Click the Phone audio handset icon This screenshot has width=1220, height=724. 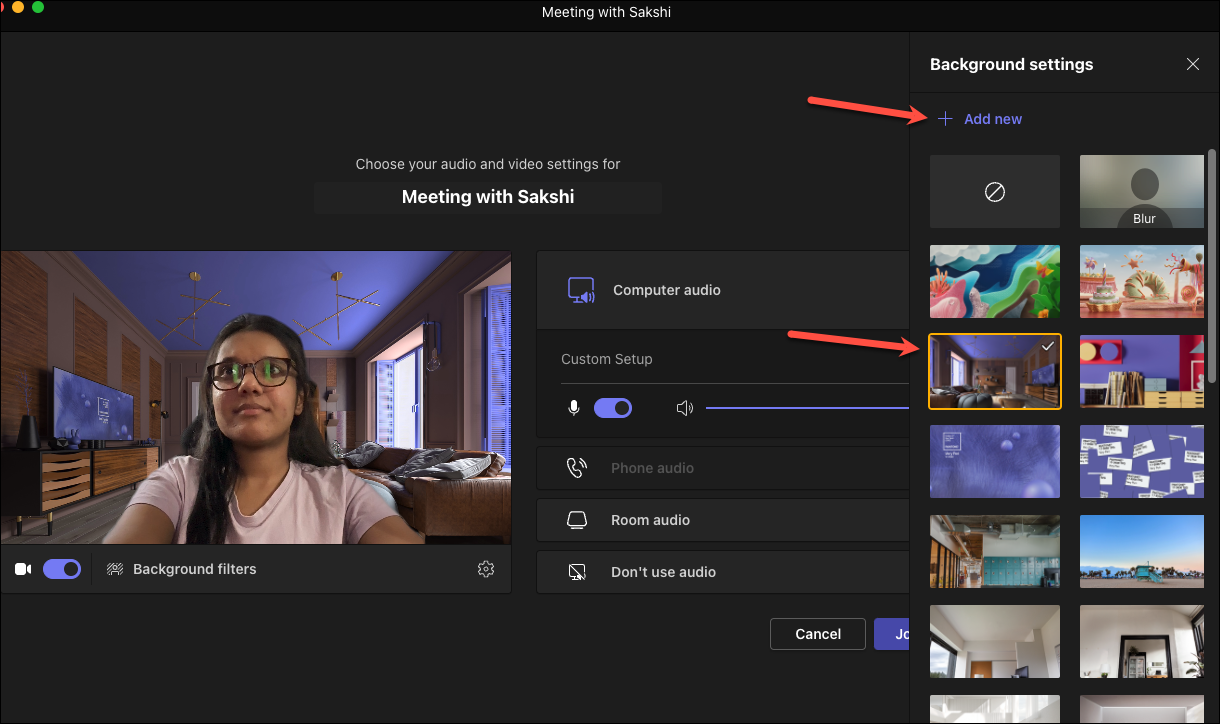(577, 468)
